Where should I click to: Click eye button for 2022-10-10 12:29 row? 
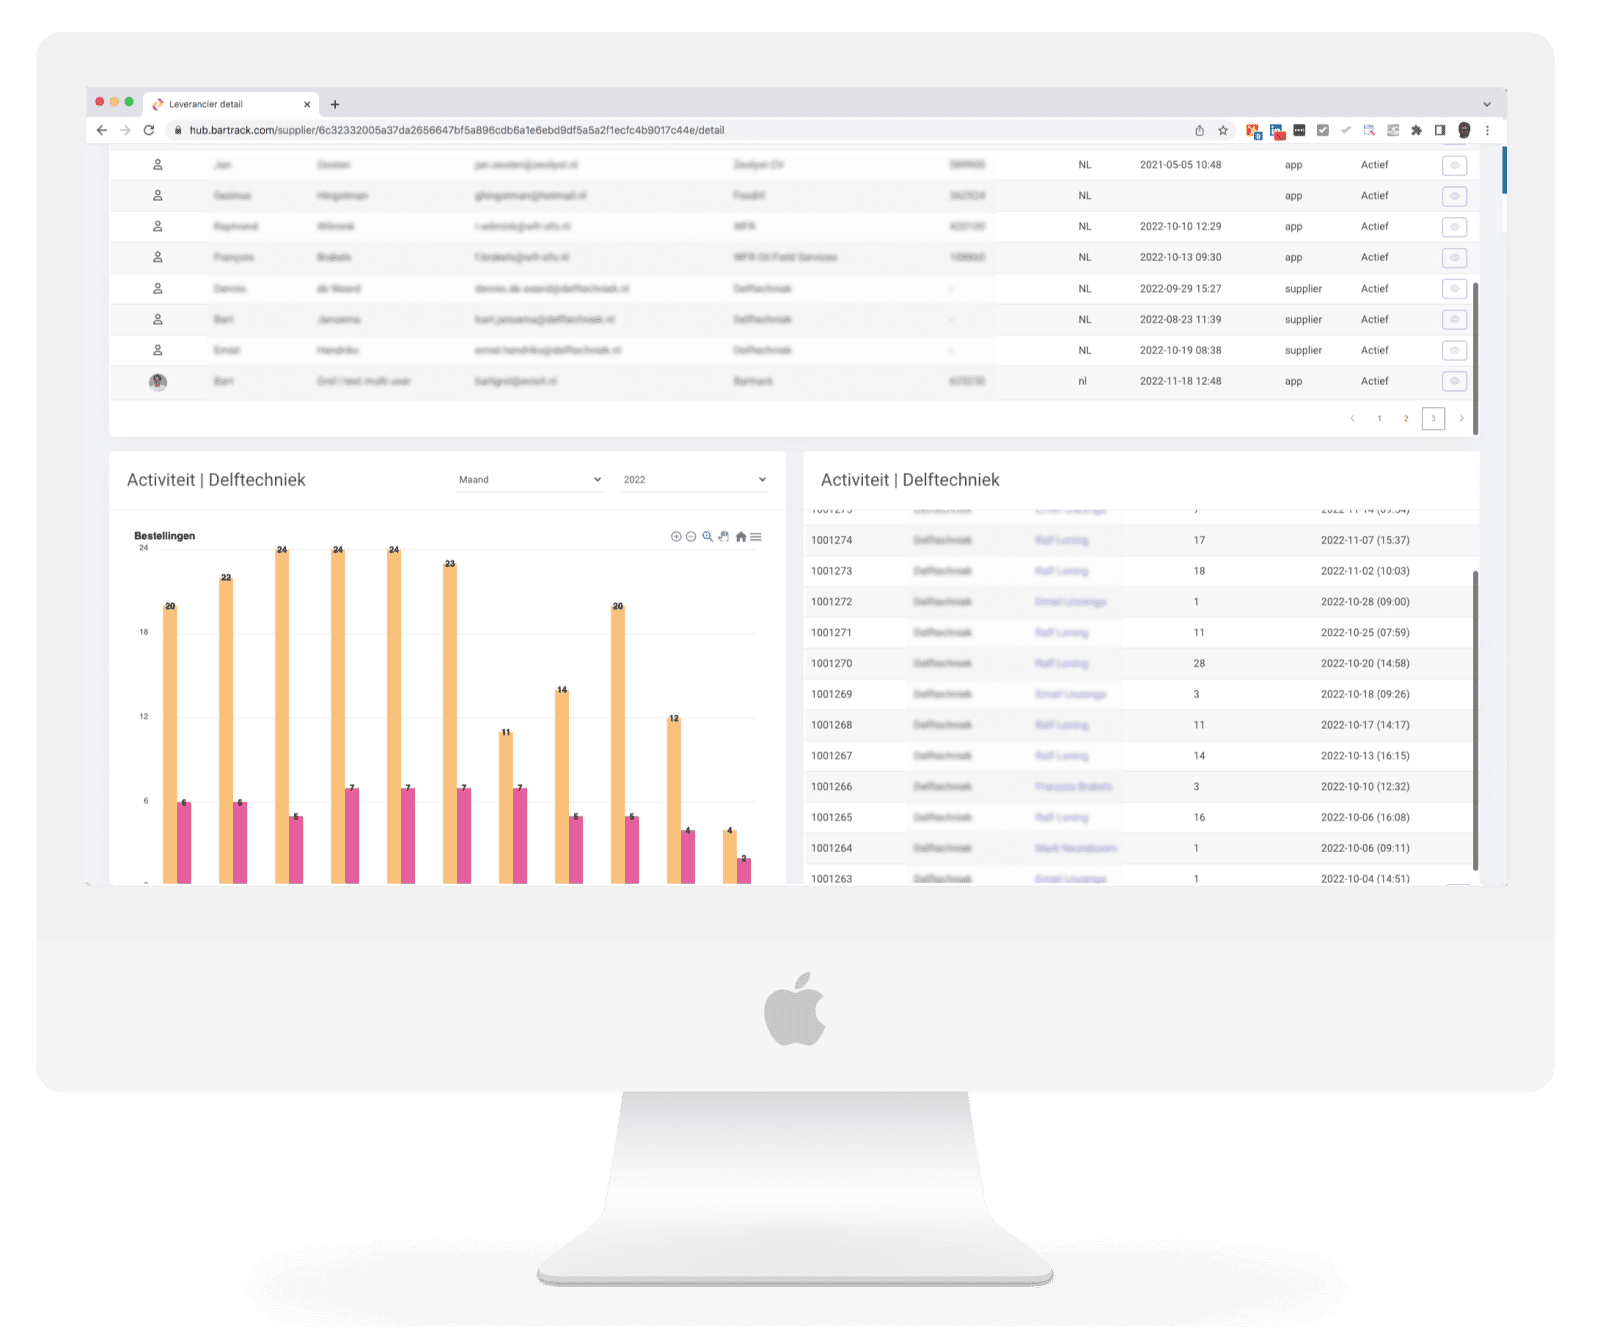[x=1455, y=227]
